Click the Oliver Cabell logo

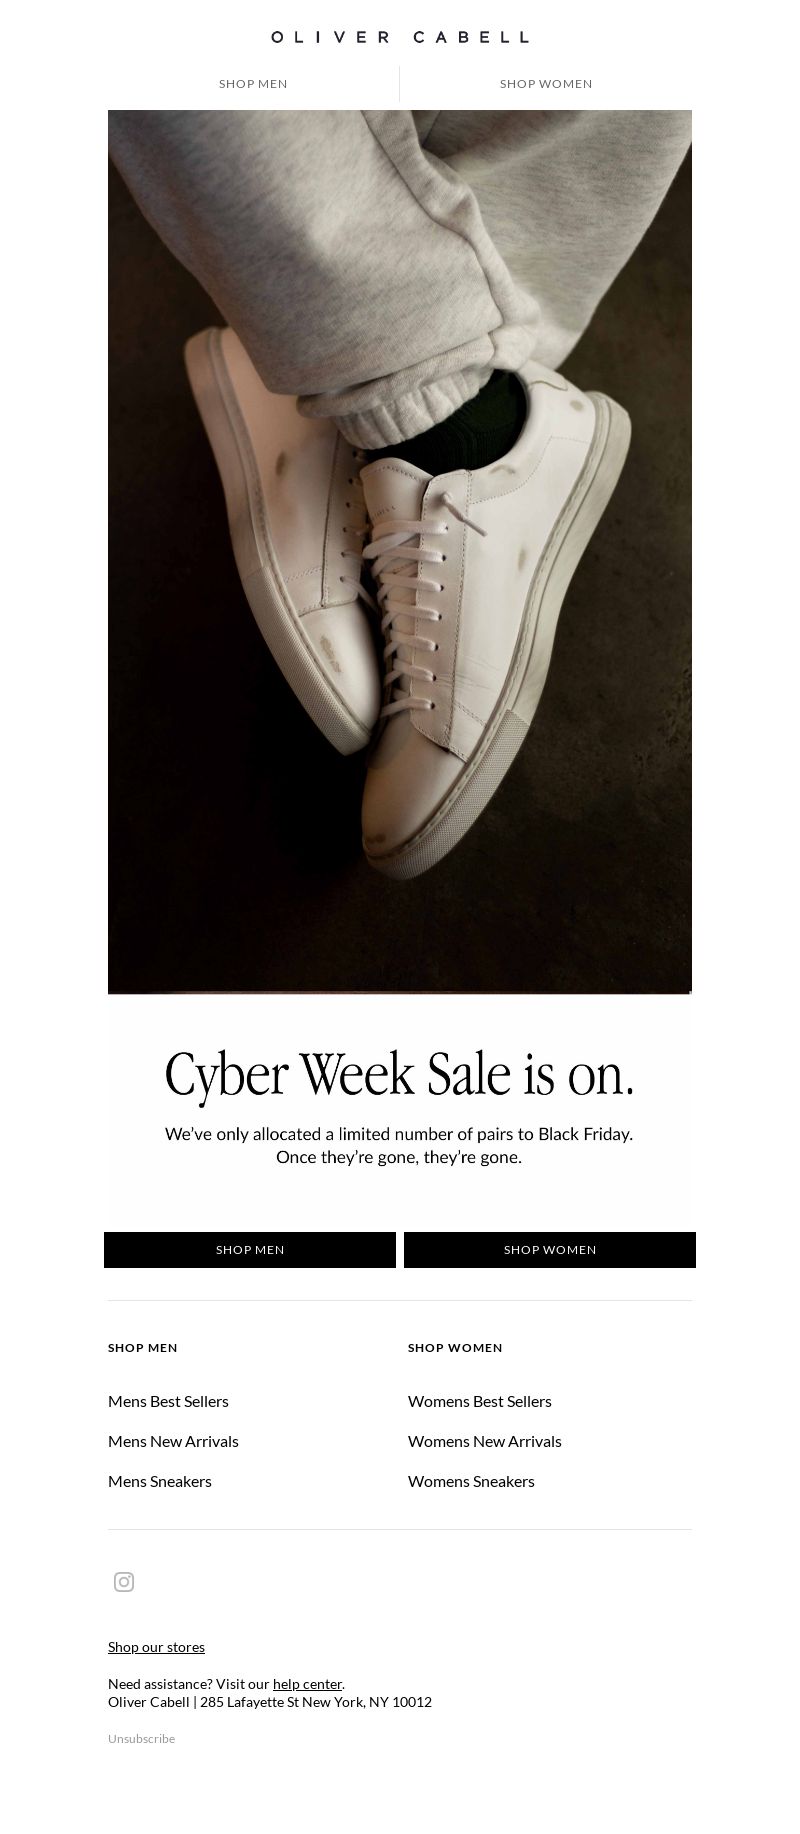pos(400,37)
